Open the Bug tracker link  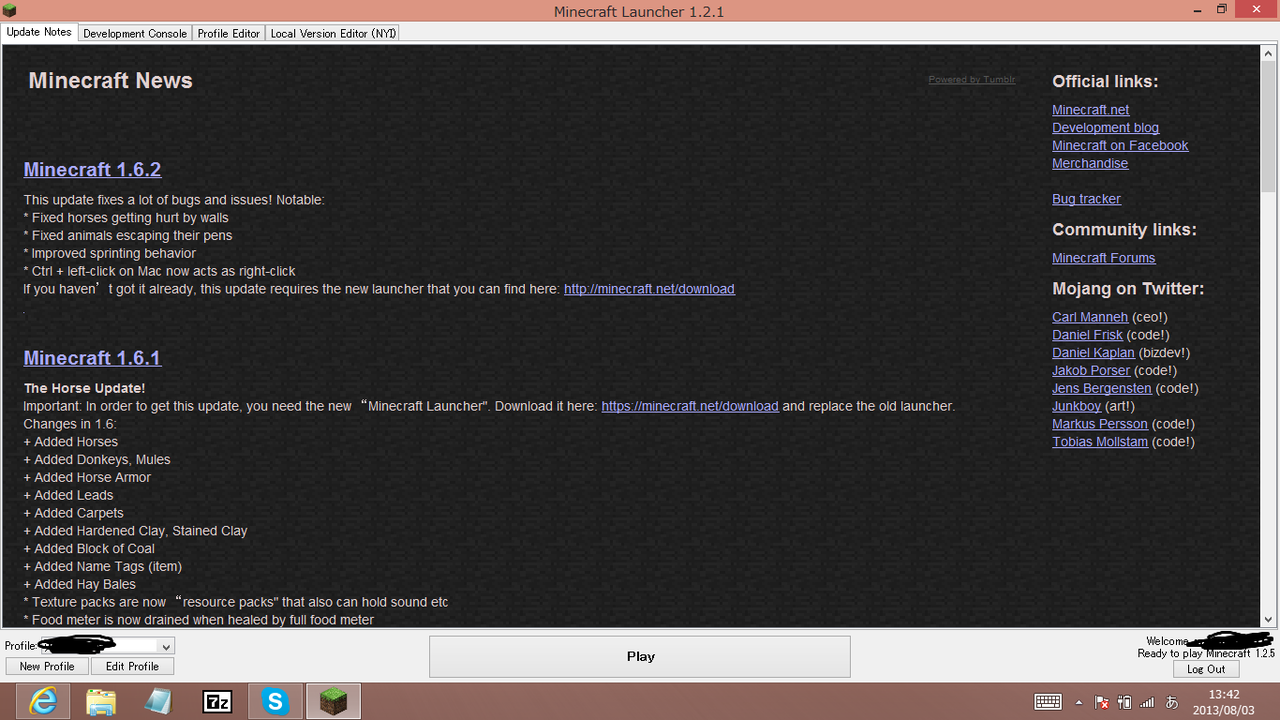coord(1087,199)
